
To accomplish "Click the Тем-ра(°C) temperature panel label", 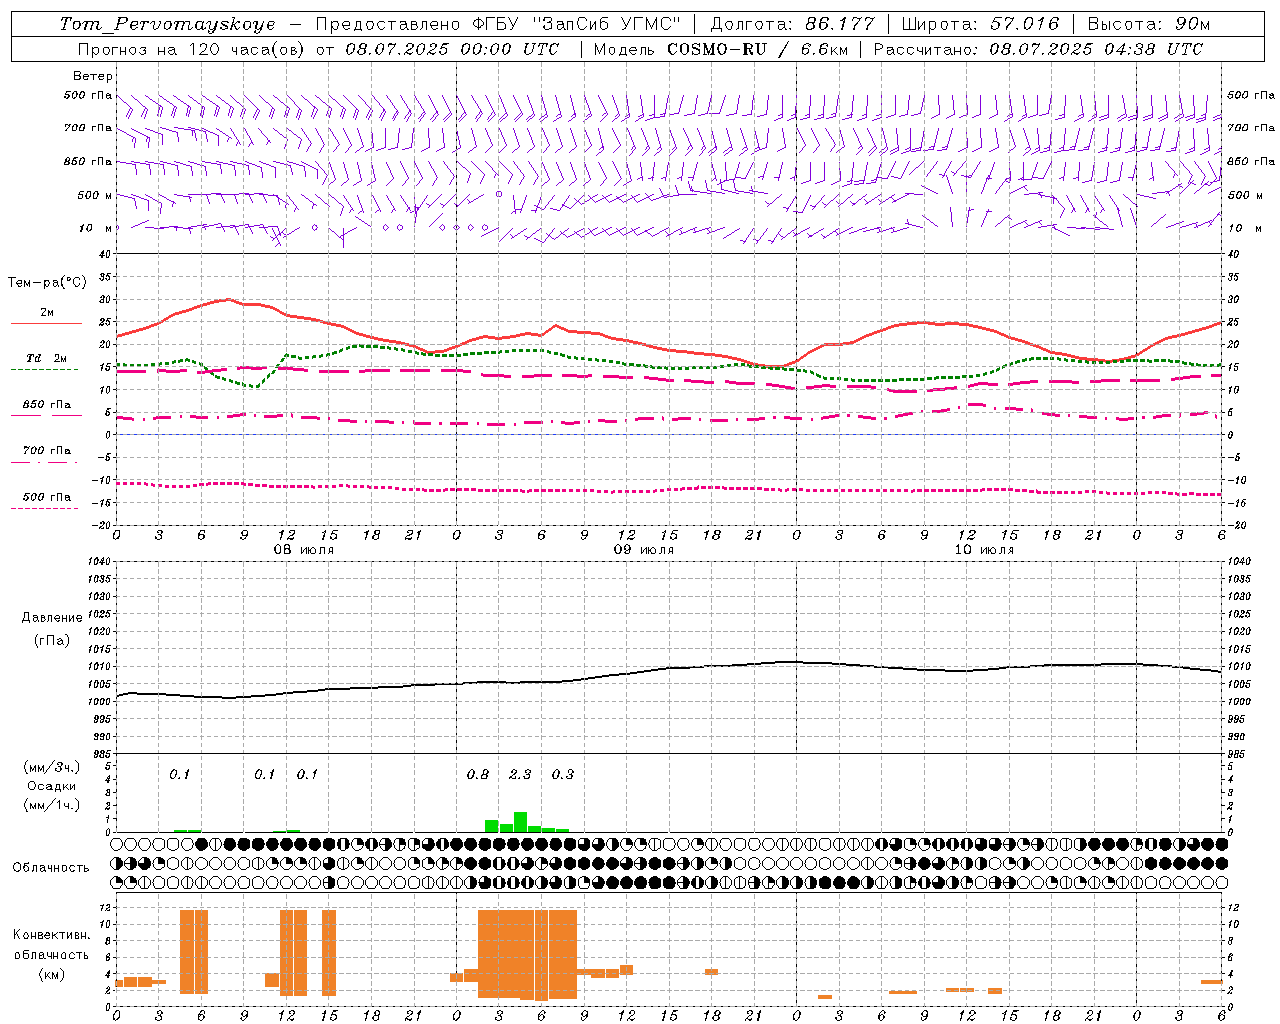I will 48,283.
